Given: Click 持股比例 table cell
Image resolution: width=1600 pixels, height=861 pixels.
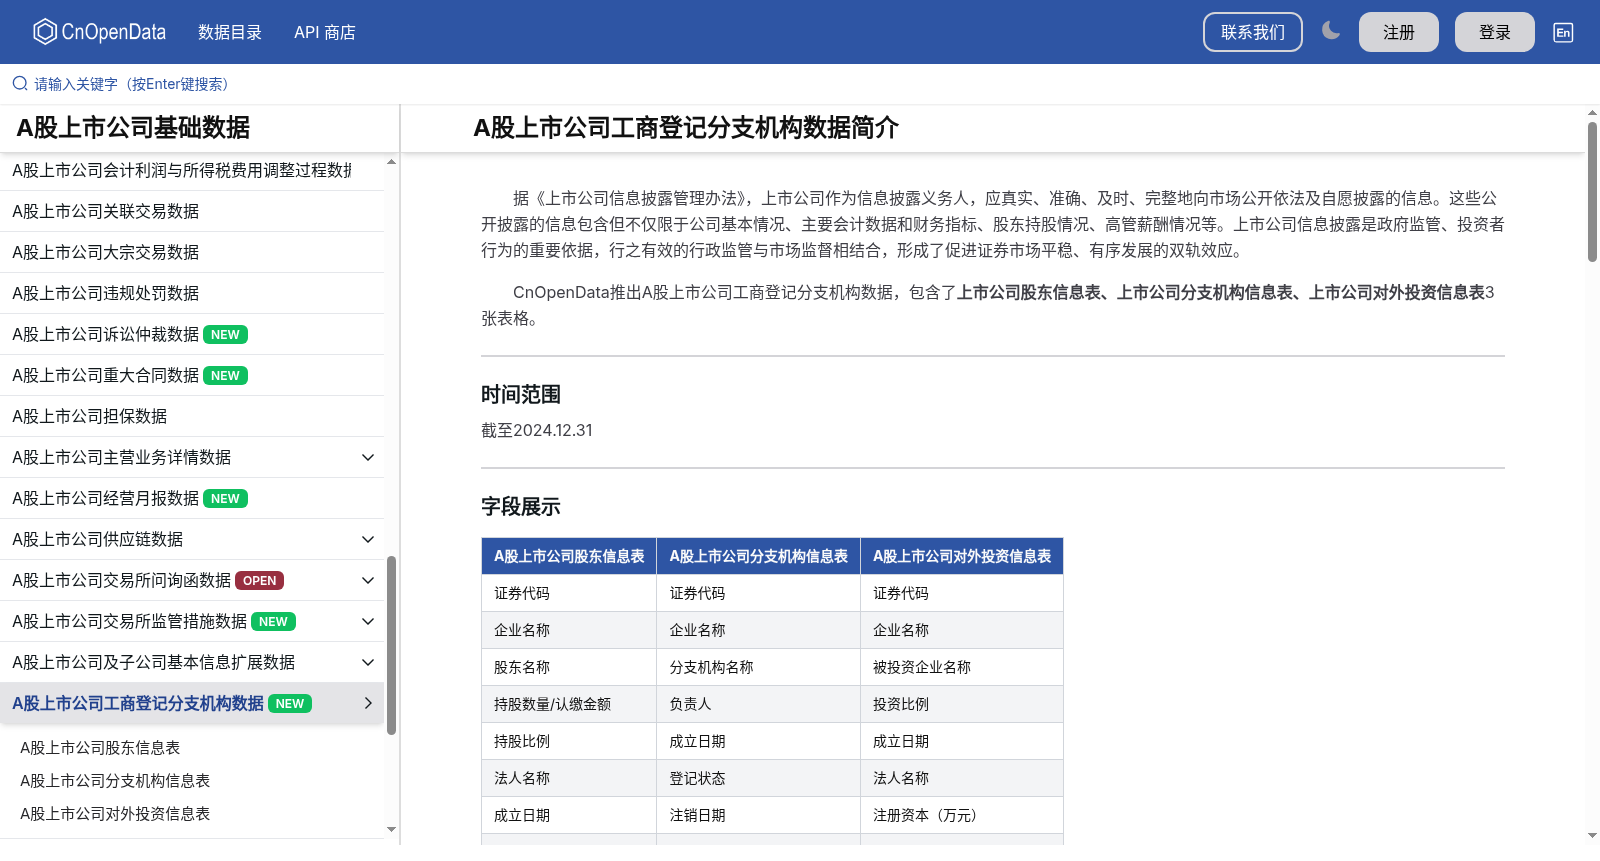Looking at the screenshot, I should pyautogui.click(x=569, y=741).
